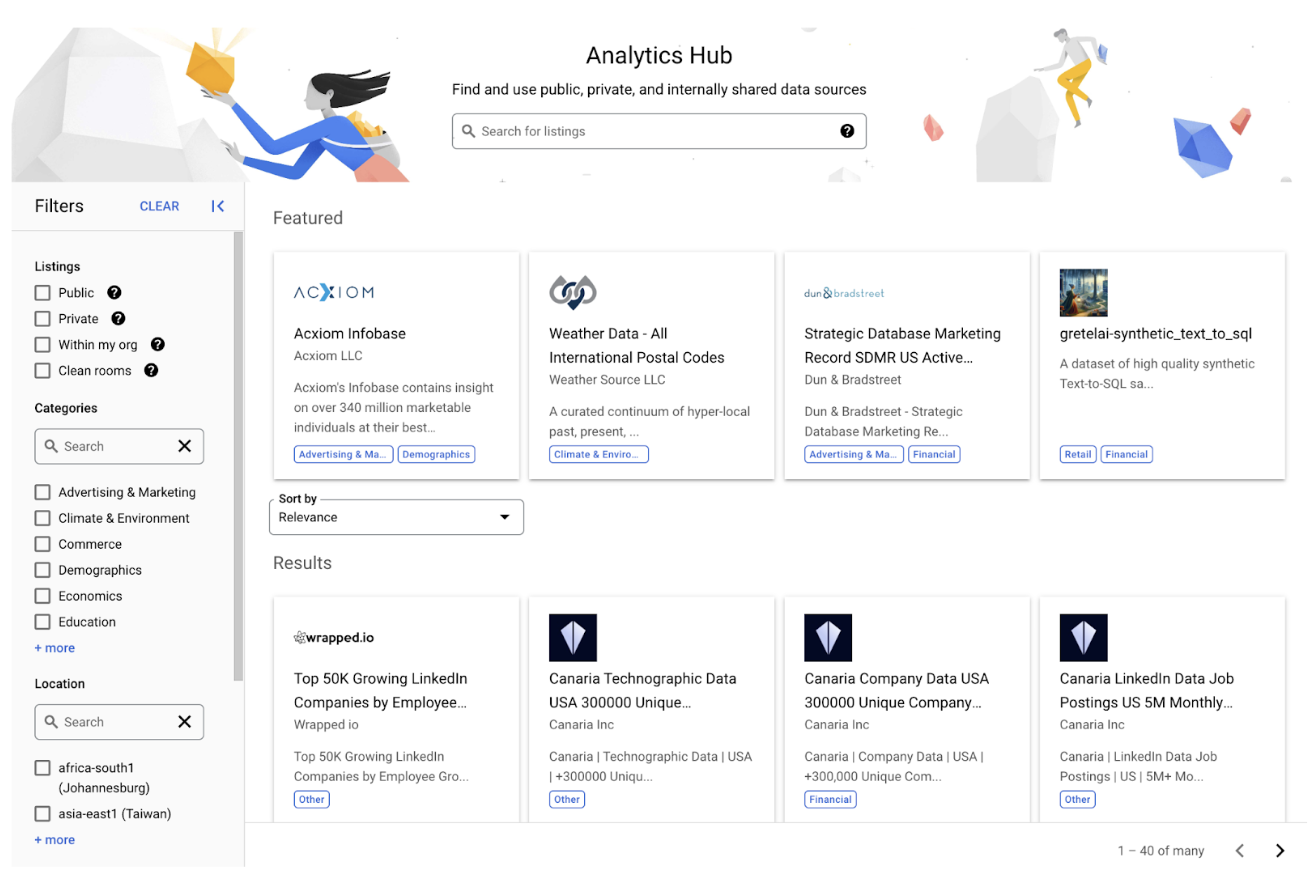Focus the Categories search field
The width and height of the screenshot is (1316, 880).
119,446
